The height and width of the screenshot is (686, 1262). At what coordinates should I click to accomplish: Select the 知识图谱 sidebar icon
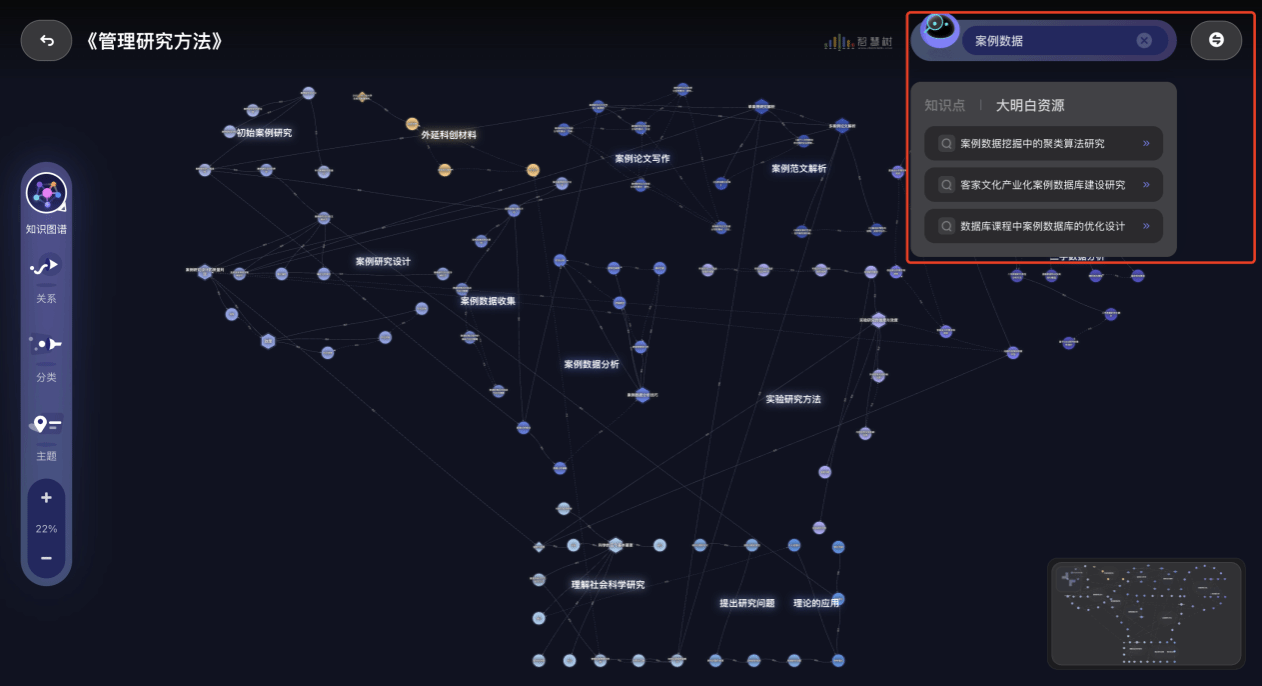[x=46, y=194]
